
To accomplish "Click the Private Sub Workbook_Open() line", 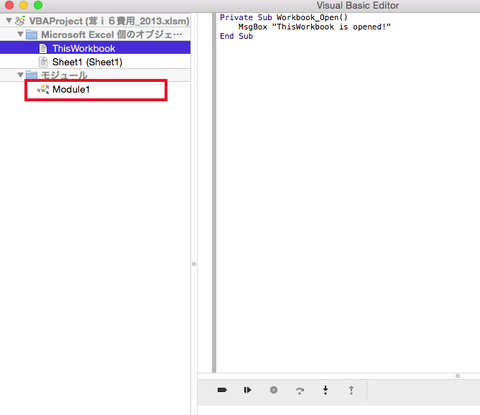I will coord(284,17).
